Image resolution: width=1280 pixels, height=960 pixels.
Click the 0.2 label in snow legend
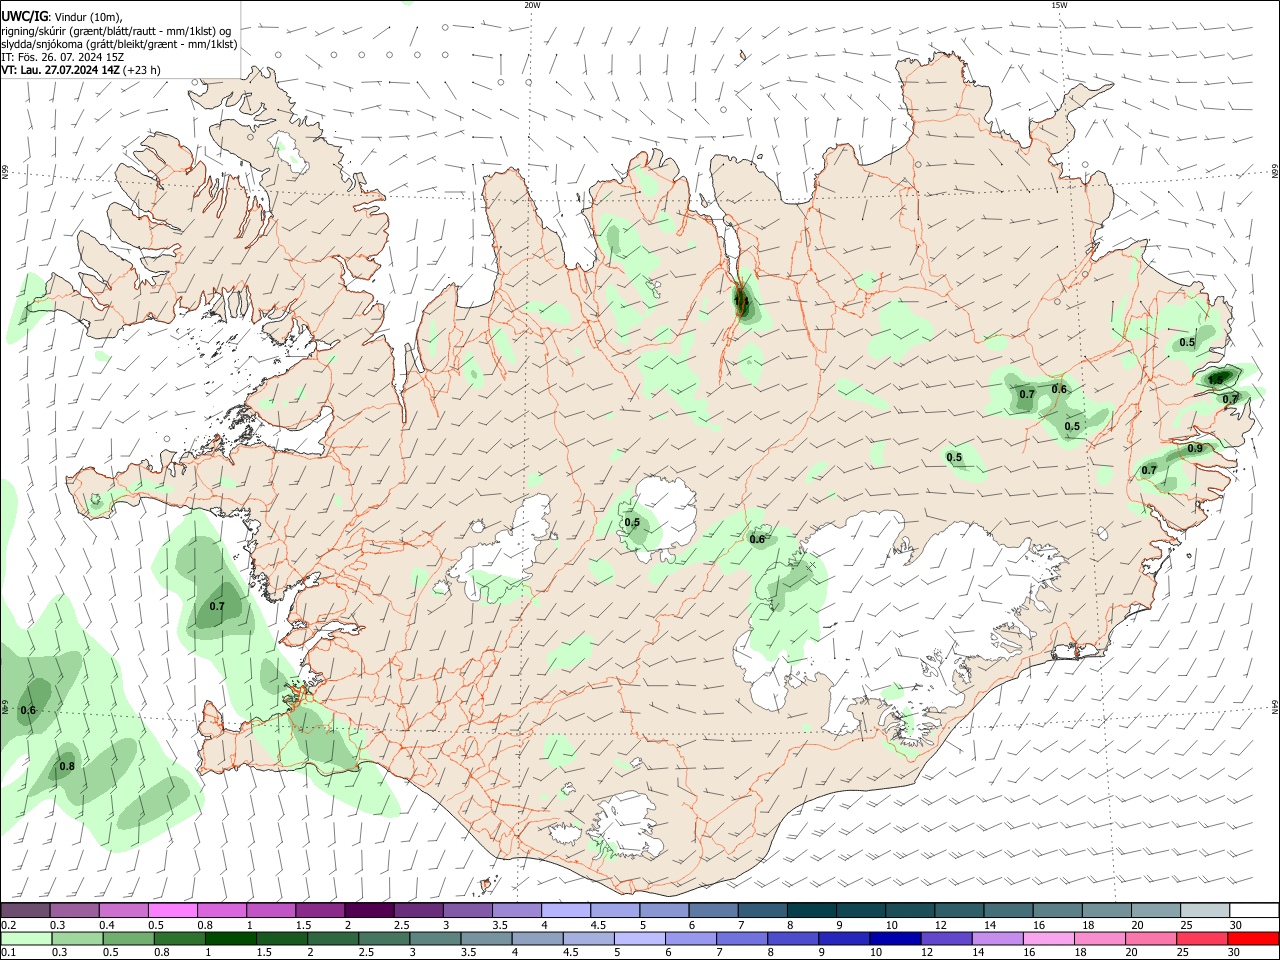click(x=8, y=925)
